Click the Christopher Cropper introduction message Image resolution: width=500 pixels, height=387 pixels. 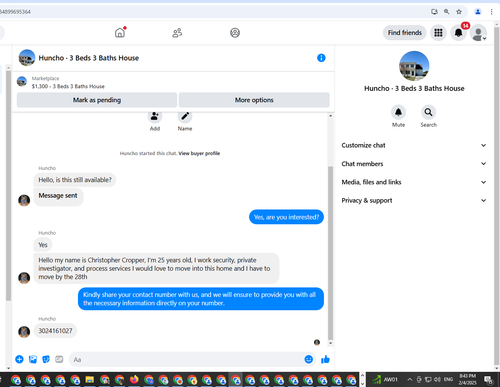click(156, 268)
